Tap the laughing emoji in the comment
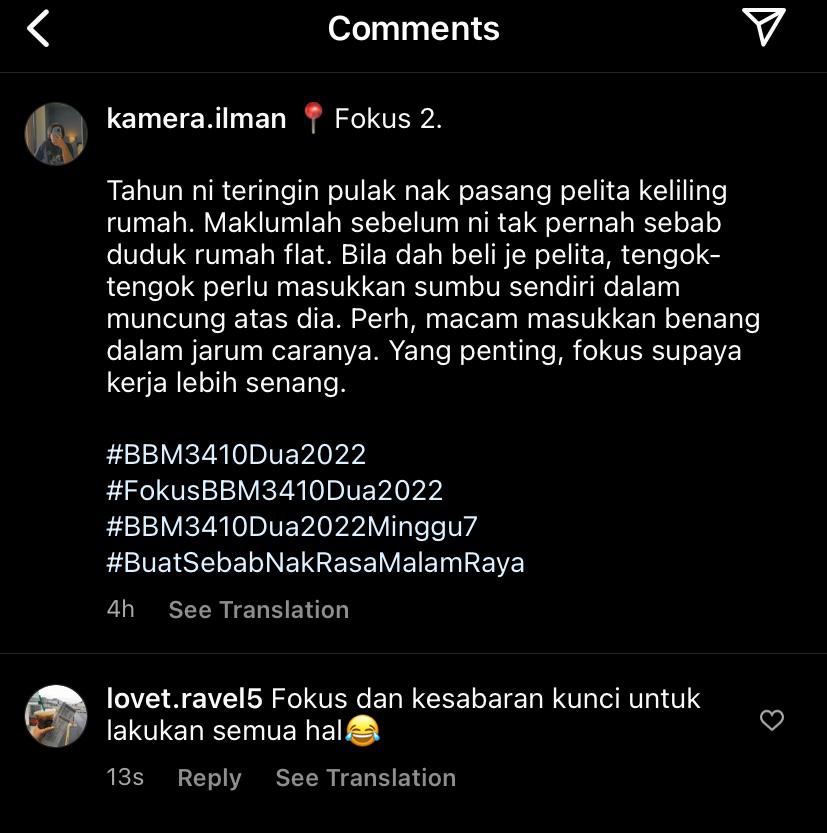Viewport: 827px width, 833px height. (x=362, y=730)
